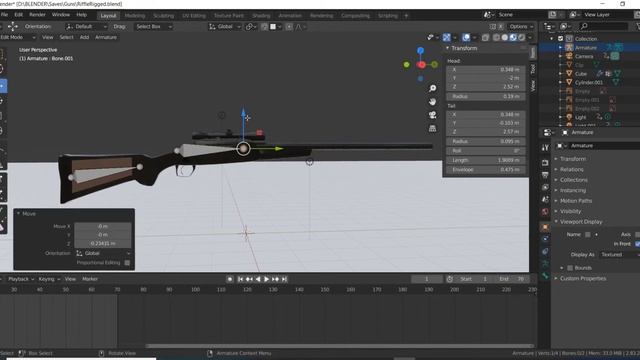Image resolution: width=640 pixels, height=360 pixels.
Task: Toggle X-ray display in viewport header
Action: tap(485, 38)
